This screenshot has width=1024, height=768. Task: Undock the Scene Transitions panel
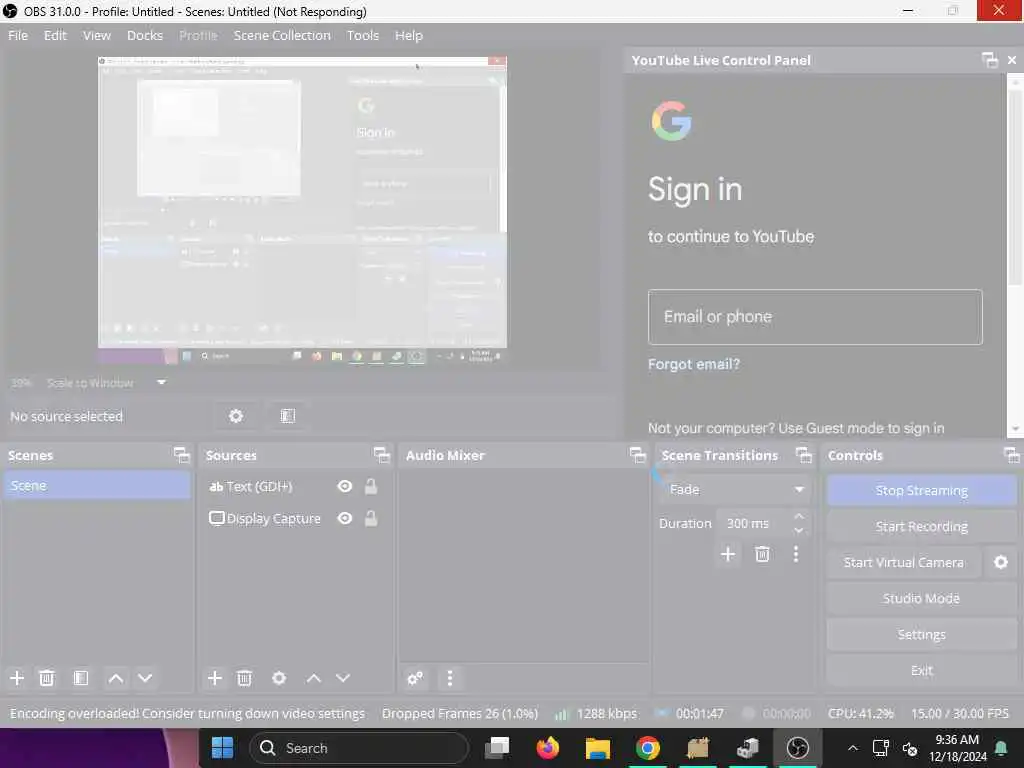pos(804,455)
